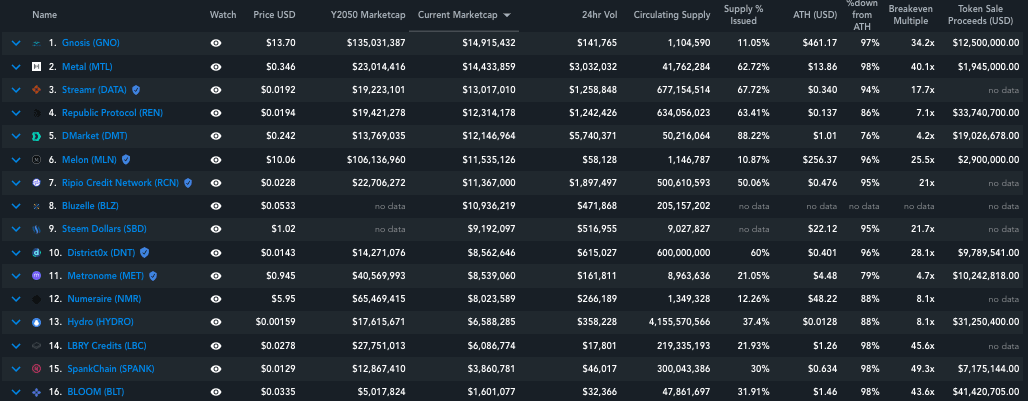Sort by the Name column header
Viewport: 1028px width, 401px height.
coord(45,14)
